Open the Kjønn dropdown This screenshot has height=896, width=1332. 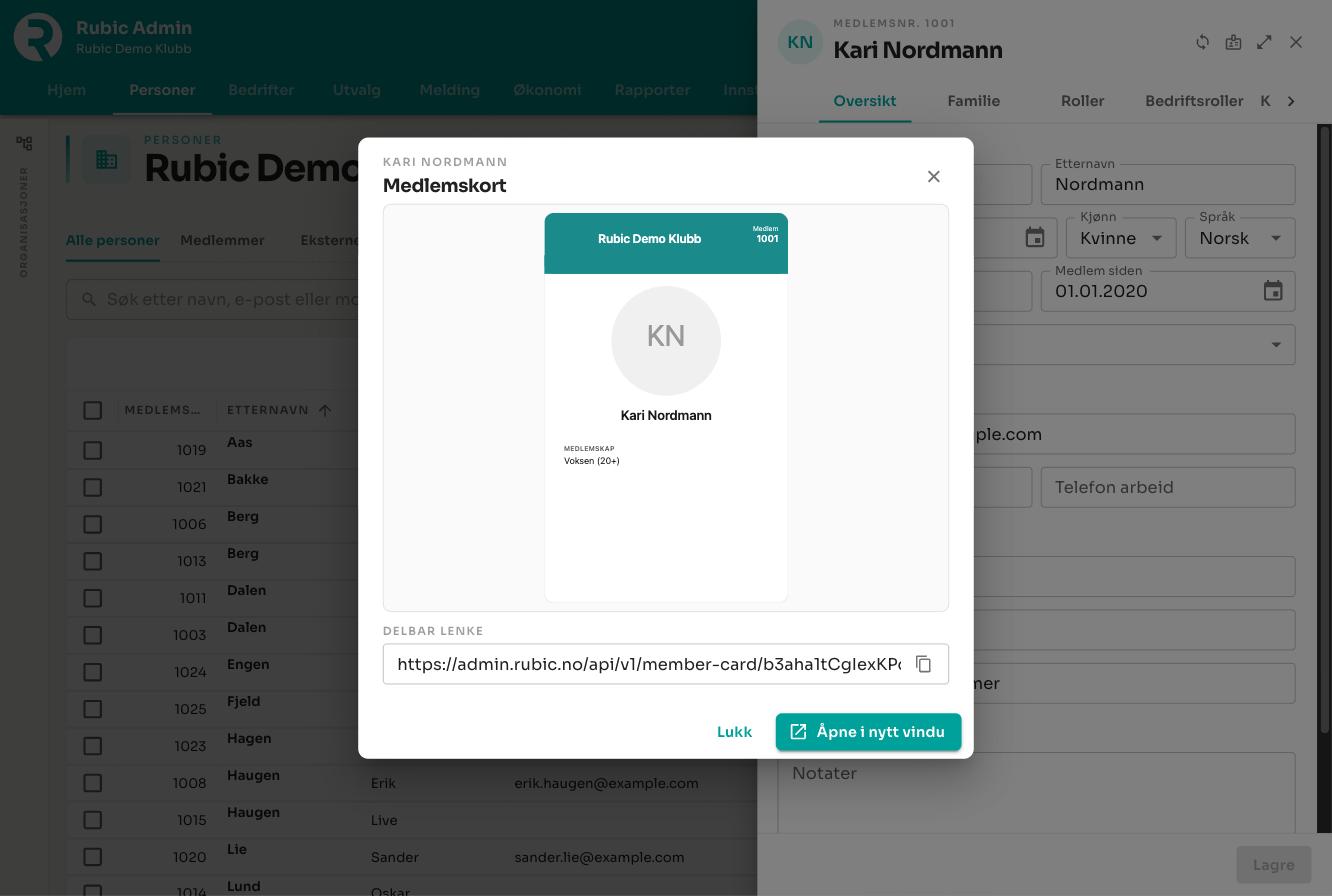pyautogui.click(x=1121, y=238)
